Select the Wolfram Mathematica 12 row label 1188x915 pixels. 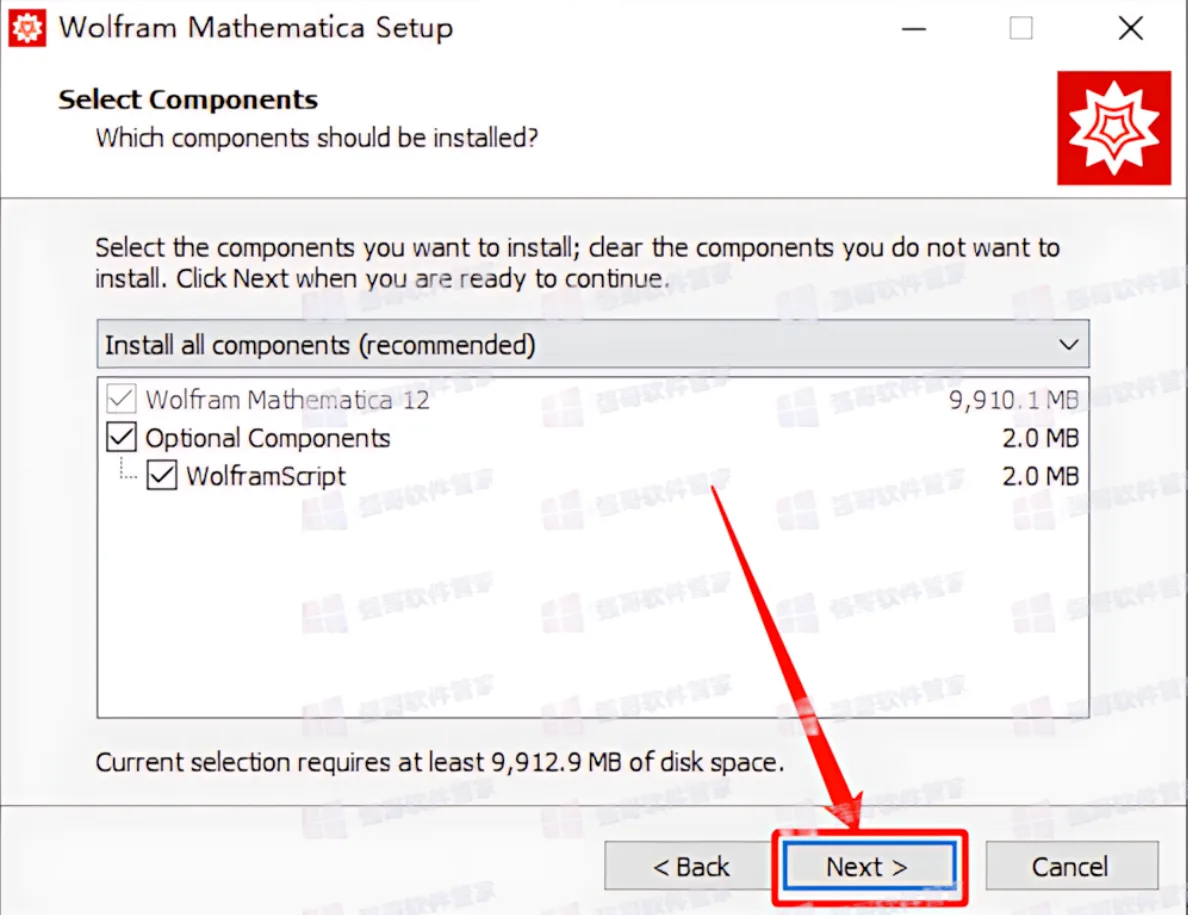point(287,399)
